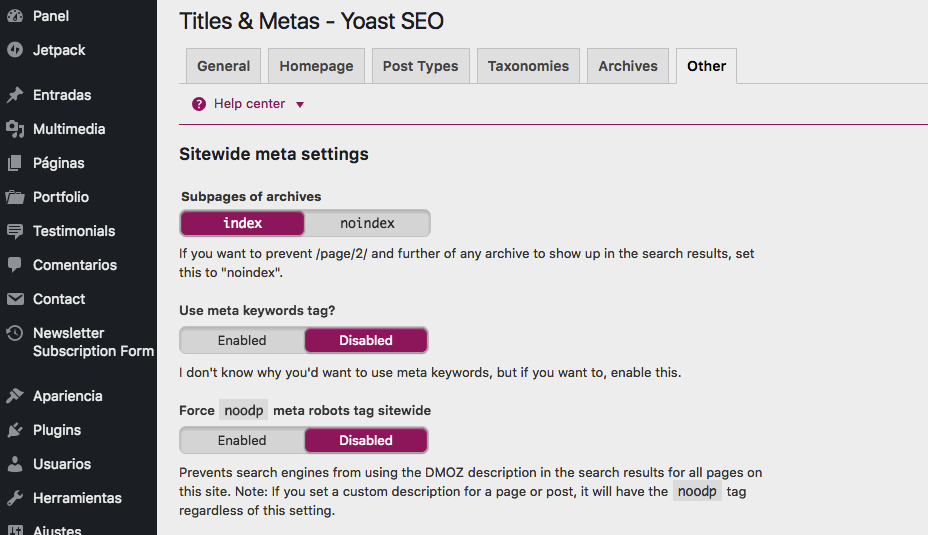
Task: Go to the Homepage tab
Action: tap(316, 66)
